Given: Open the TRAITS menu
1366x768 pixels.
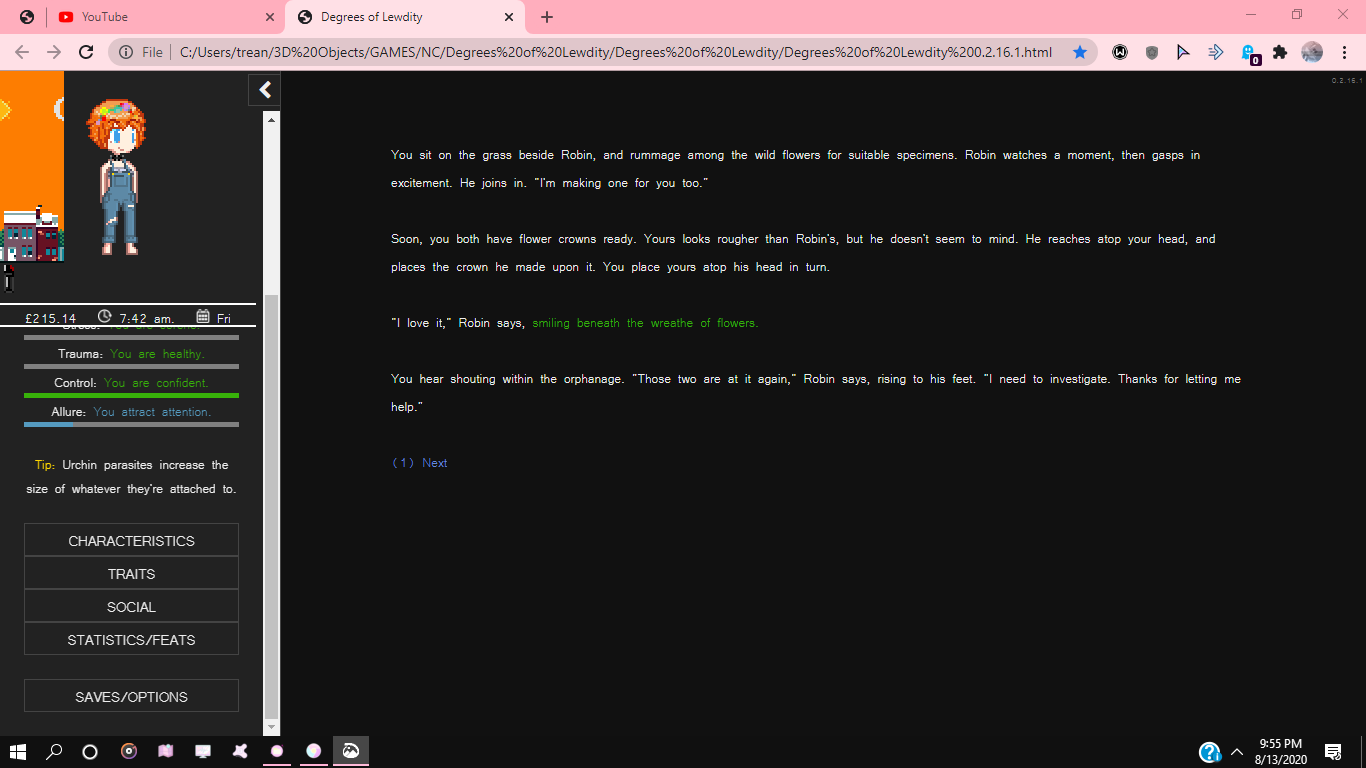Looking at the screenshot, I should pos(131,574).
